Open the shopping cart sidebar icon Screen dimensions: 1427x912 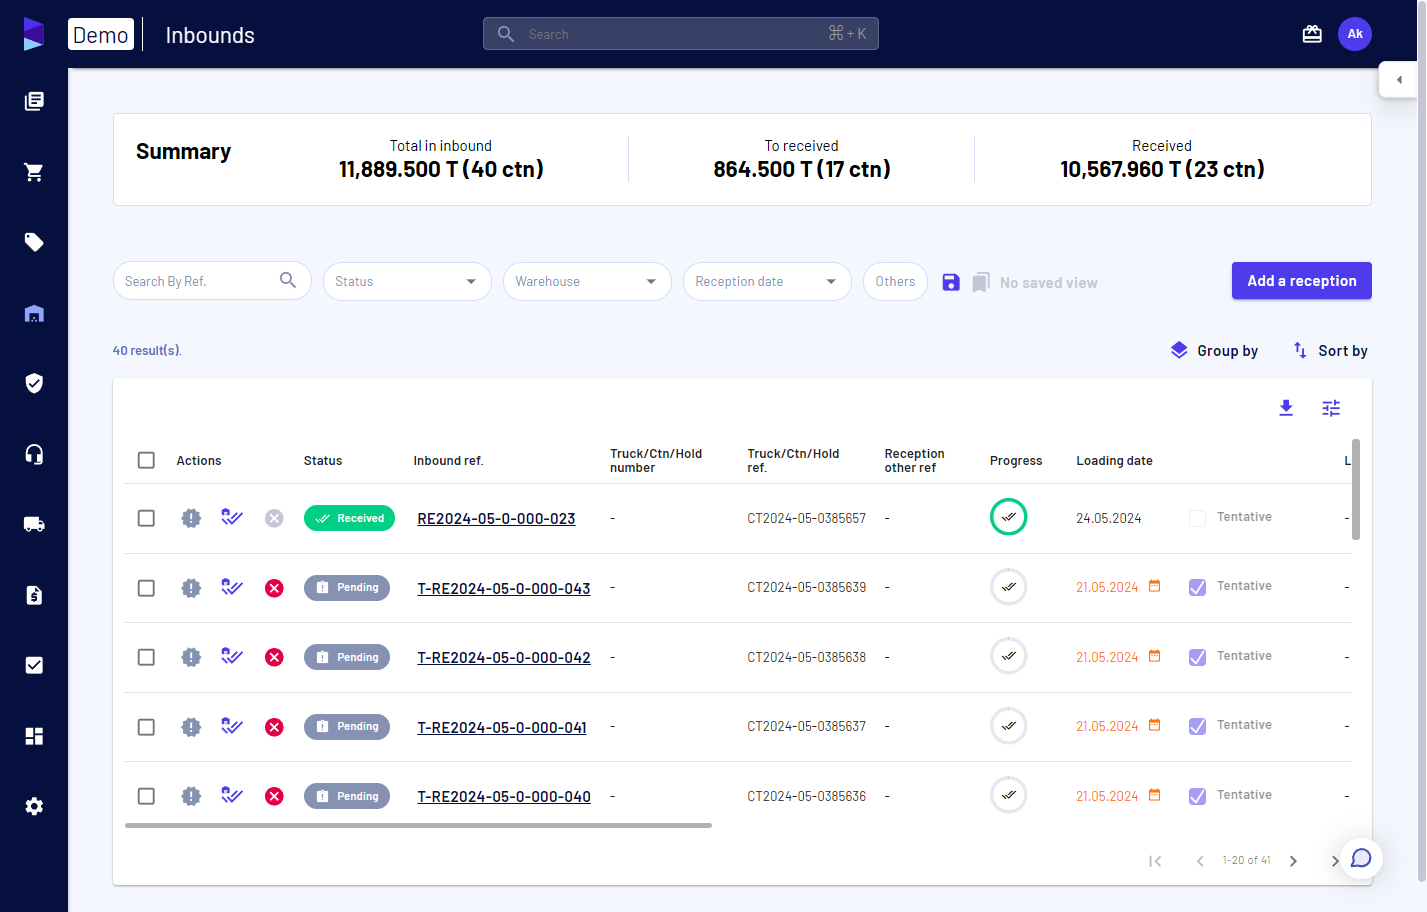[34, 172]
